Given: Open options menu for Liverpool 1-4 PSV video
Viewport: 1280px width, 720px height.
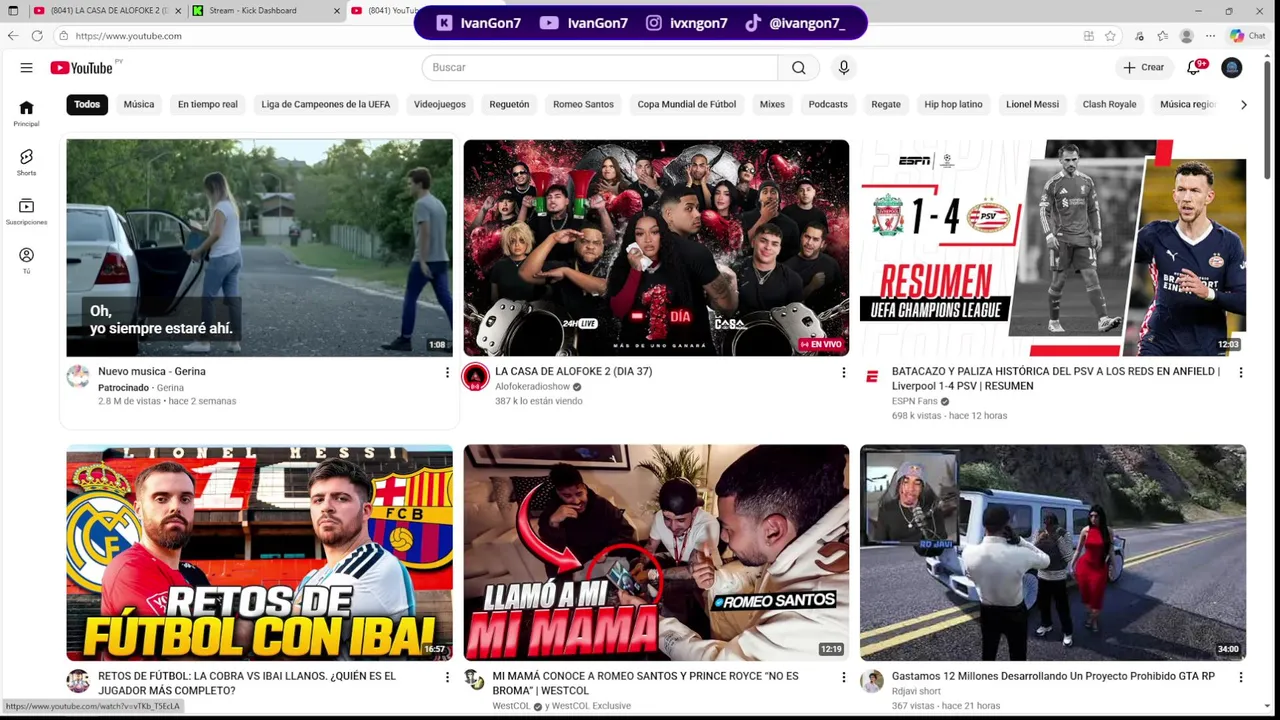Looking at the screenshot, I should 1240,372.
